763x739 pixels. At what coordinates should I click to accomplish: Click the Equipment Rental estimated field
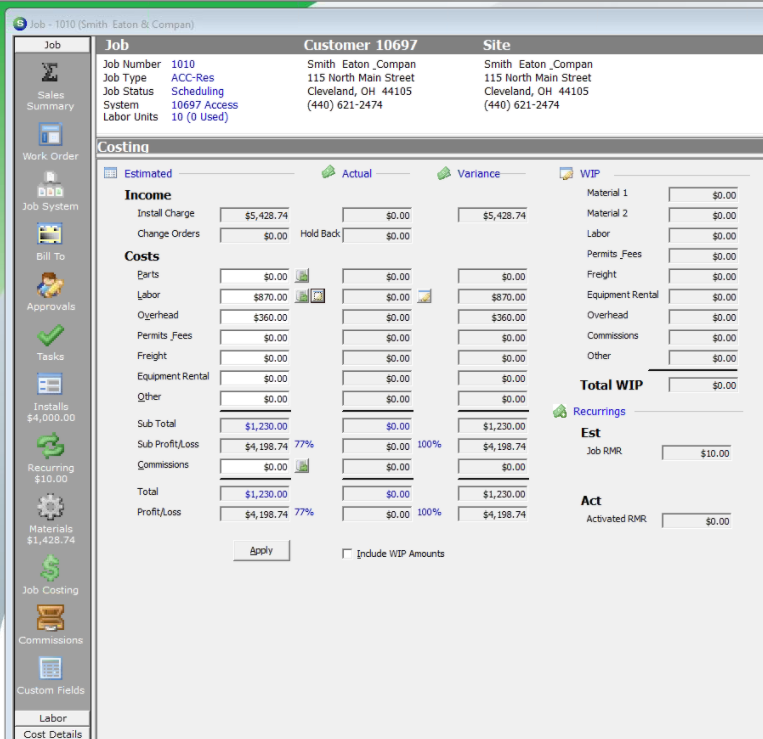pos(254,379)
